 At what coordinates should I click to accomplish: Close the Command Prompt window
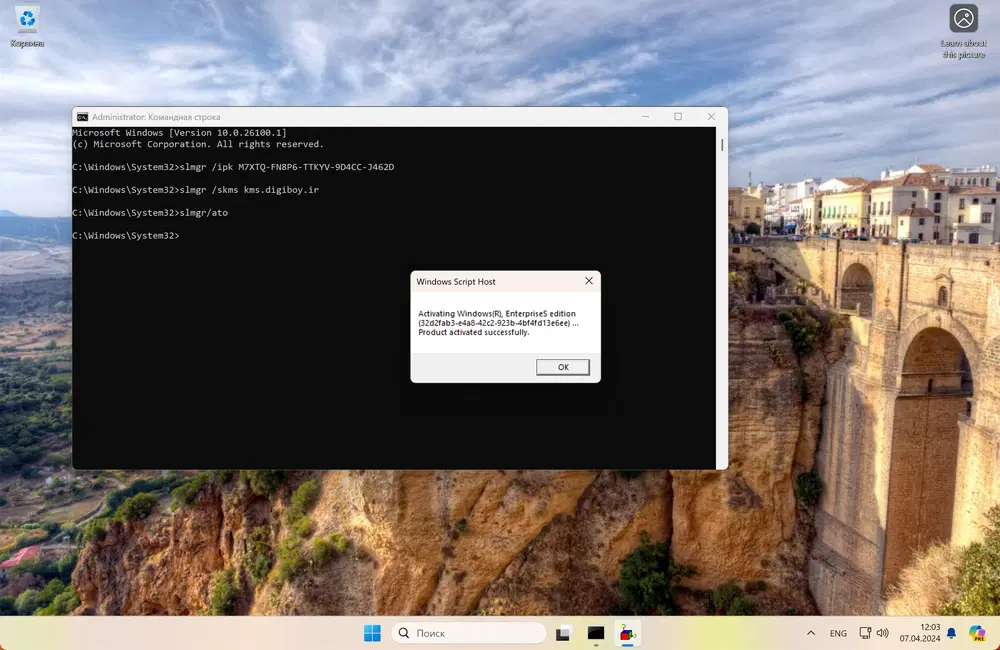(711, 117)
